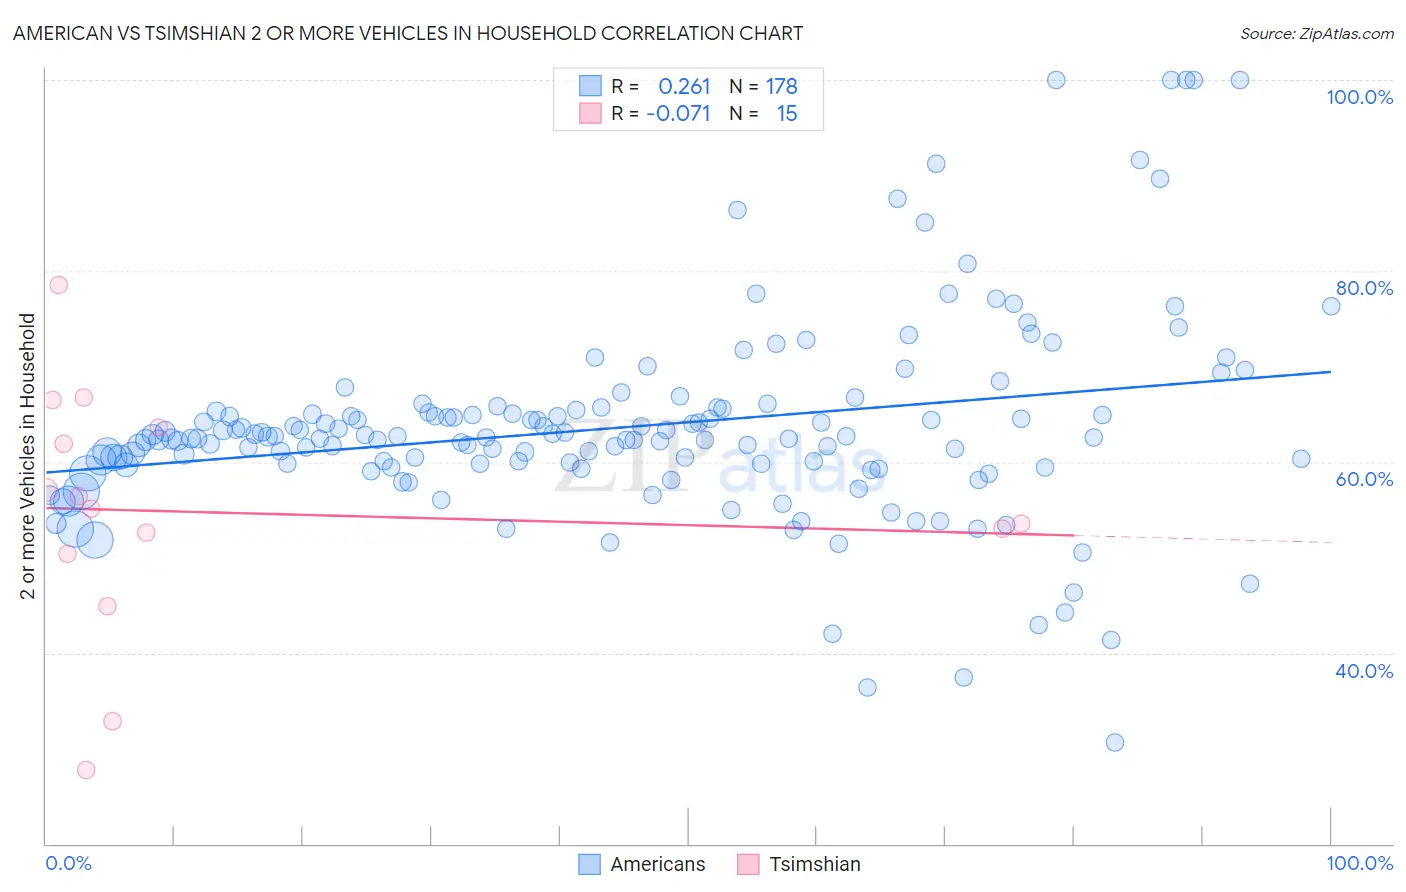Click the highest pink Tsimshian point near 78%

pyautogui.click(x=58, y=284)
